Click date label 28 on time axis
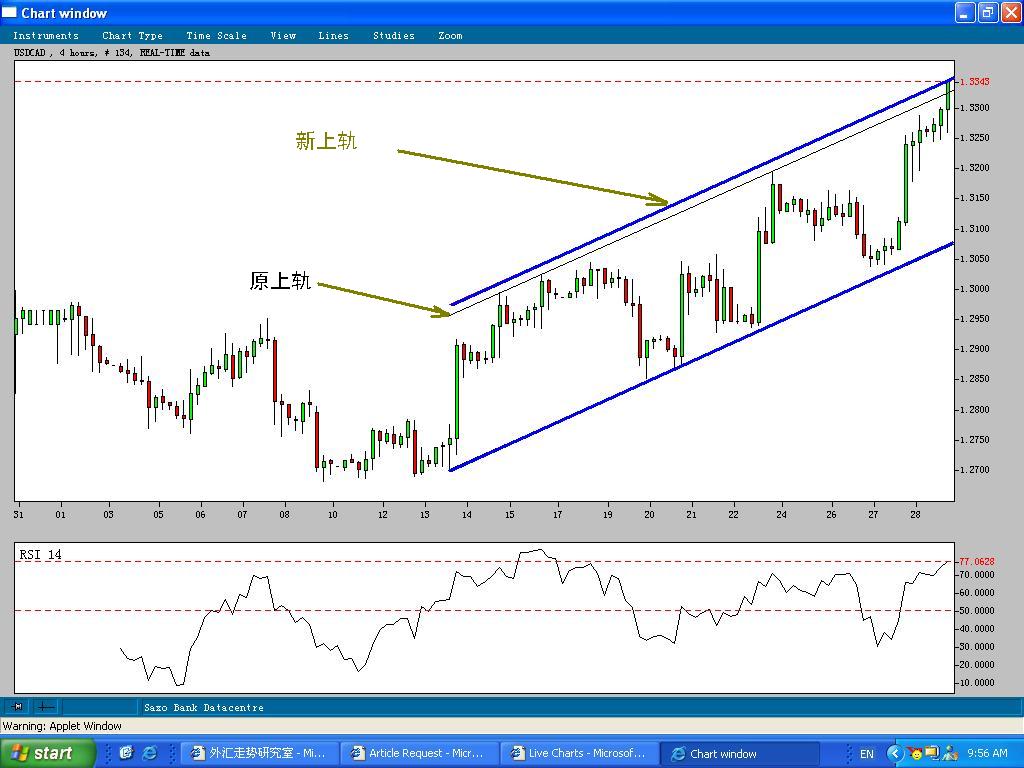 (x=915, y=515)
